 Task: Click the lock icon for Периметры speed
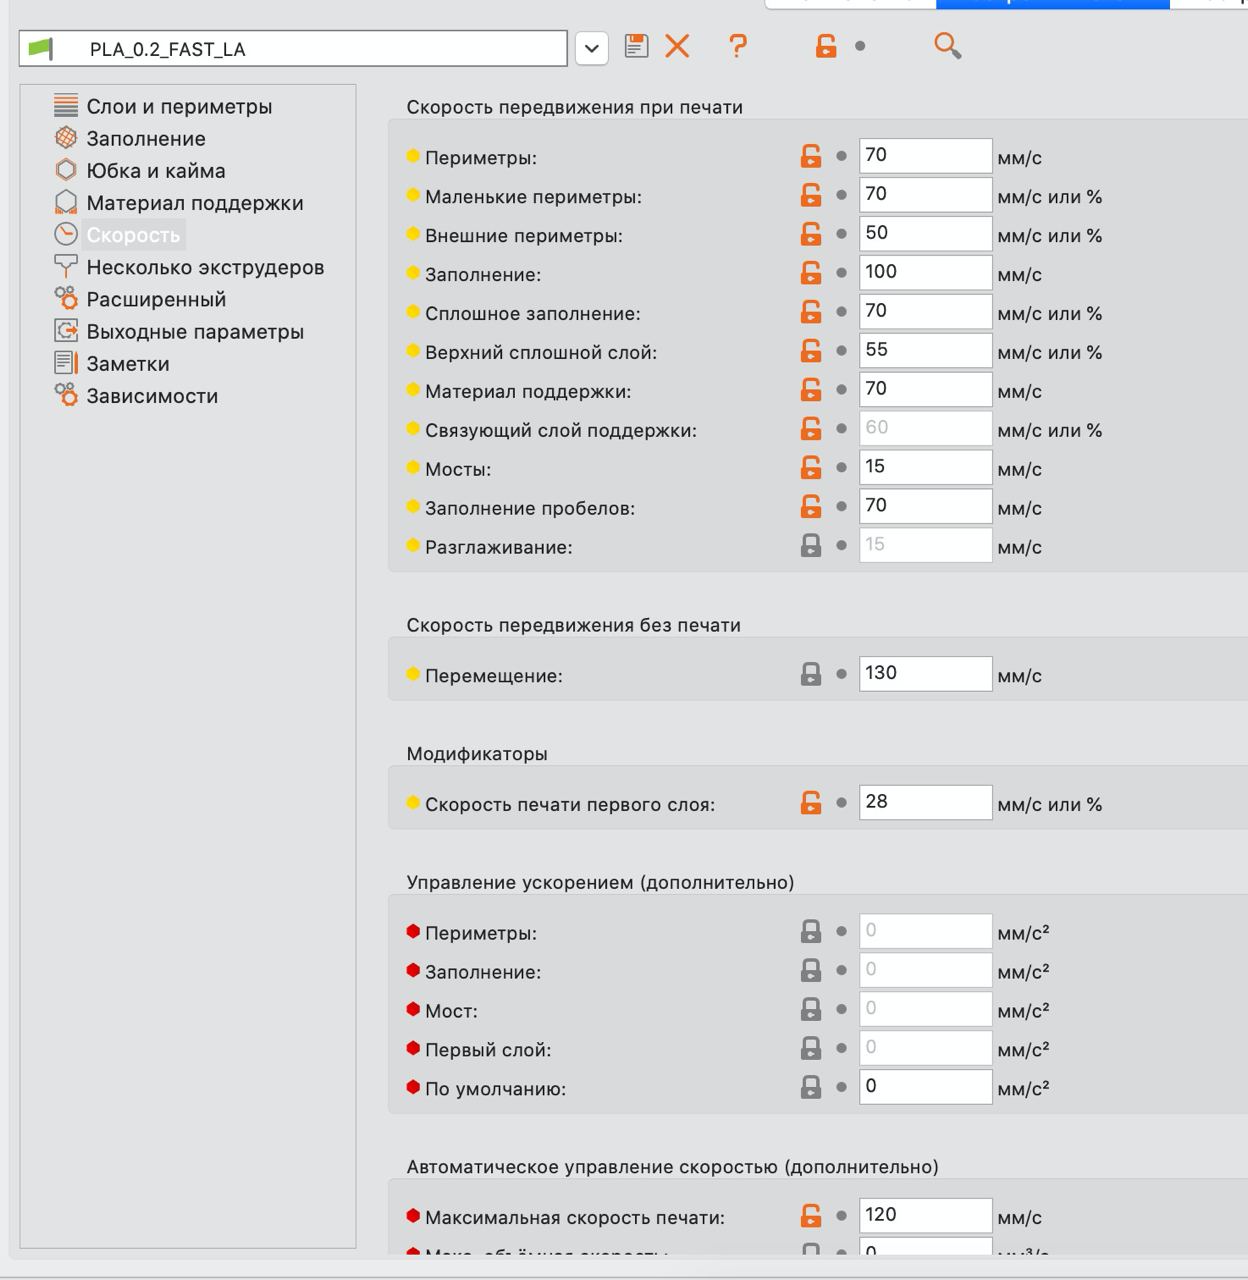(x=810, y=156)
